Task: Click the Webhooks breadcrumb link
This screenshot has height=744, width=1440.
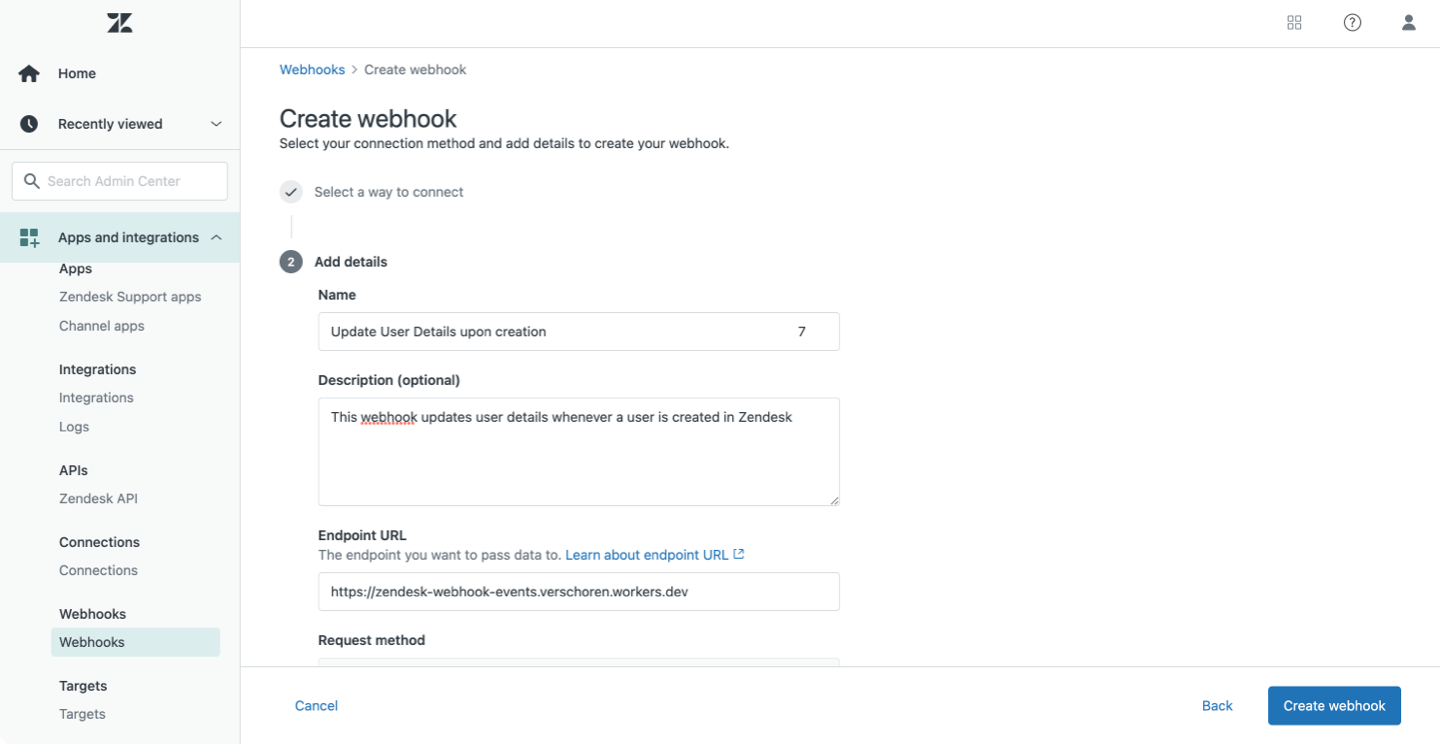Action: coord(312,70)
